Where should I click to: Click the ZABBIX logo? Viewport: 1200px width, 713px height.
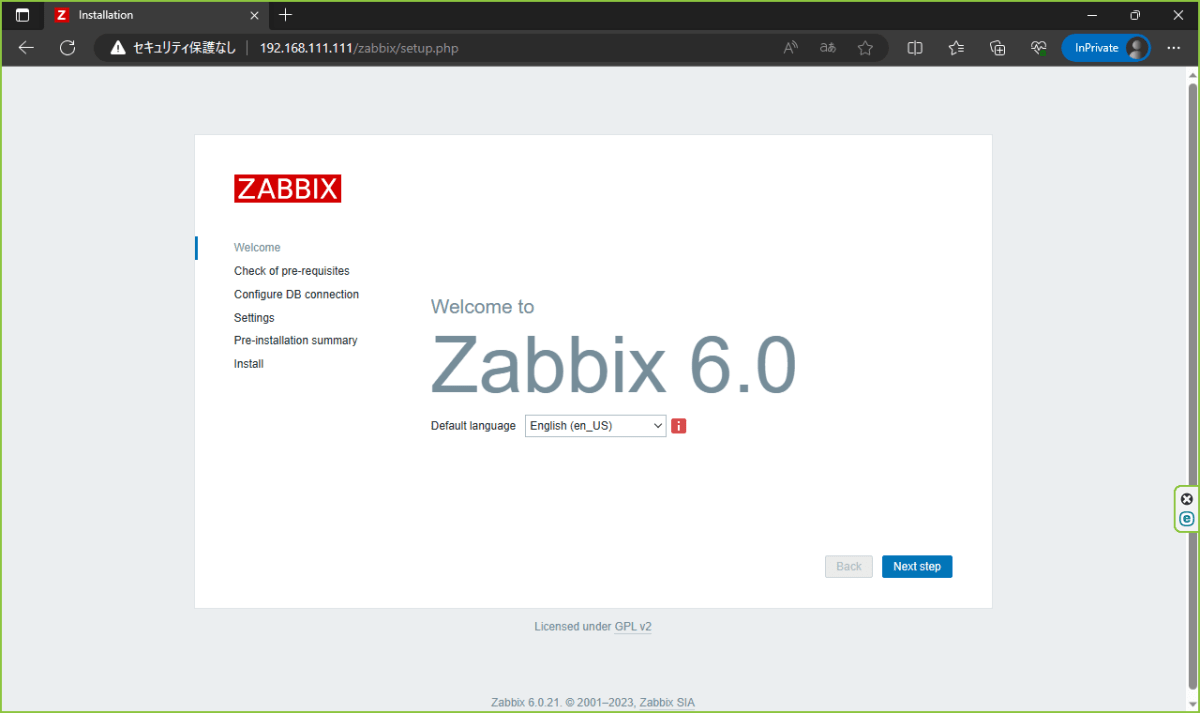click(287, 188)
